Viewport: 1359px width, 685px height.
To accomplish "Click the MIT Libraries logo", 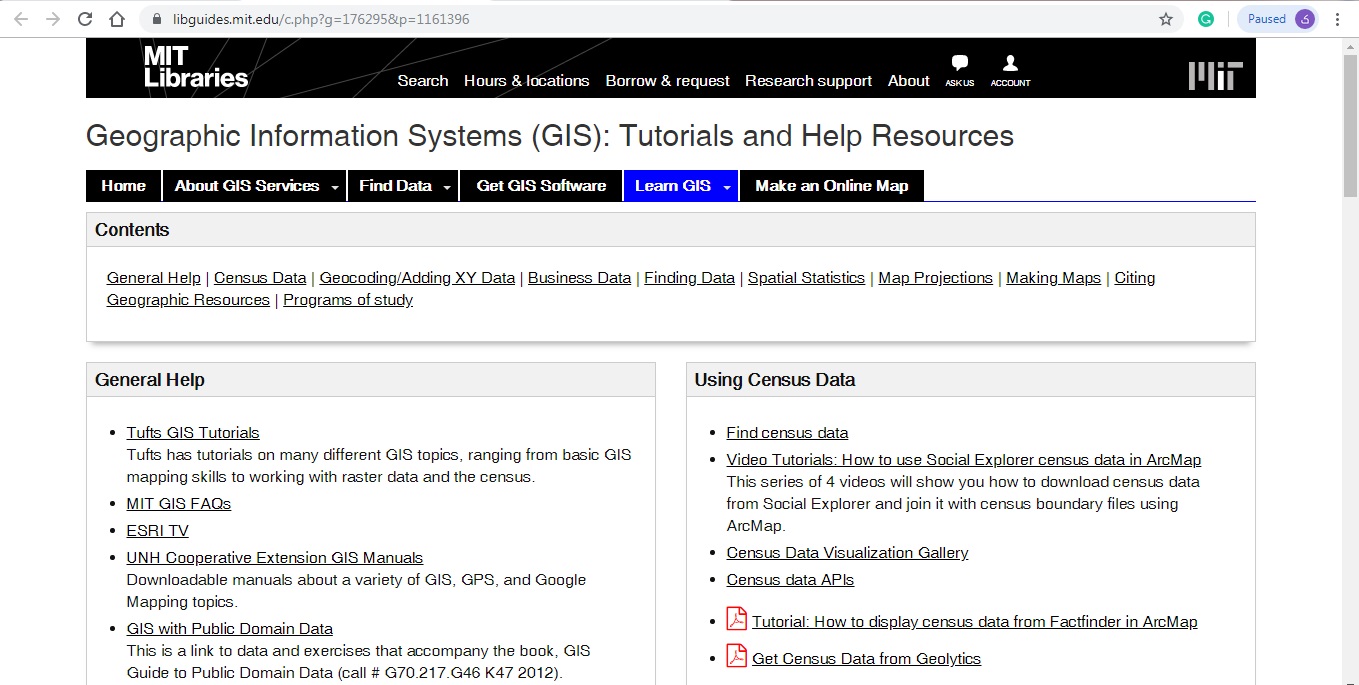I will click(x=196, y=67).
